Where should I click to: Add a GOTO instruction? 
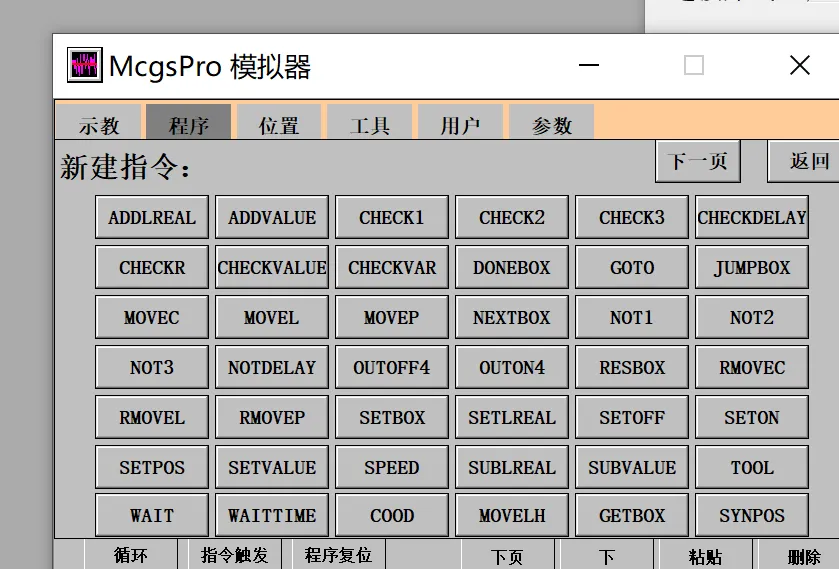click(x=632, y=267)
